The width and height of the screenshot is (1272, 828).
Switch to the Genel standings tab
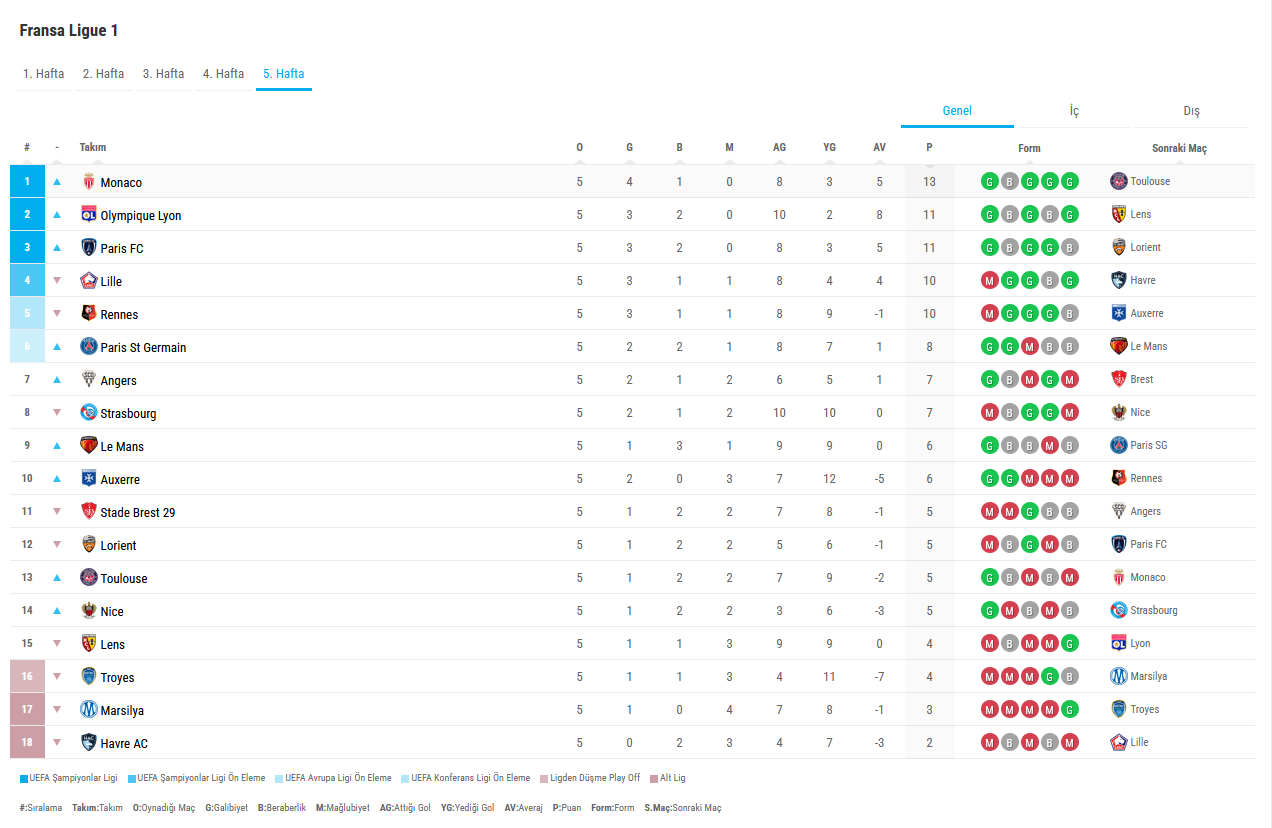tap(957, 111)
